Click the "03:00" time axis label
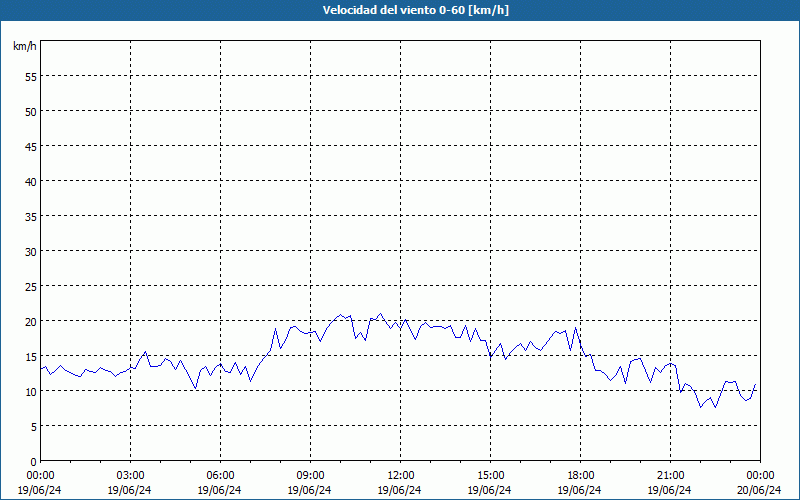The image size is (800, 500). click(130, 476)
